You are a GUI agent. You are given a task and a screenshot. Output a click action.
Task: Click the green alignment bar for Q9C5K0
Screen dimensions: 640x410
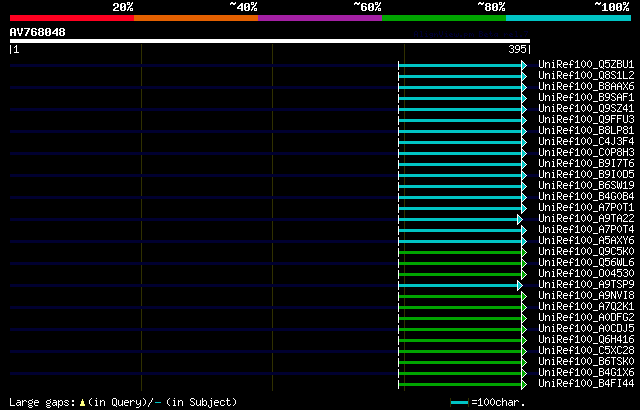(460, 253)
